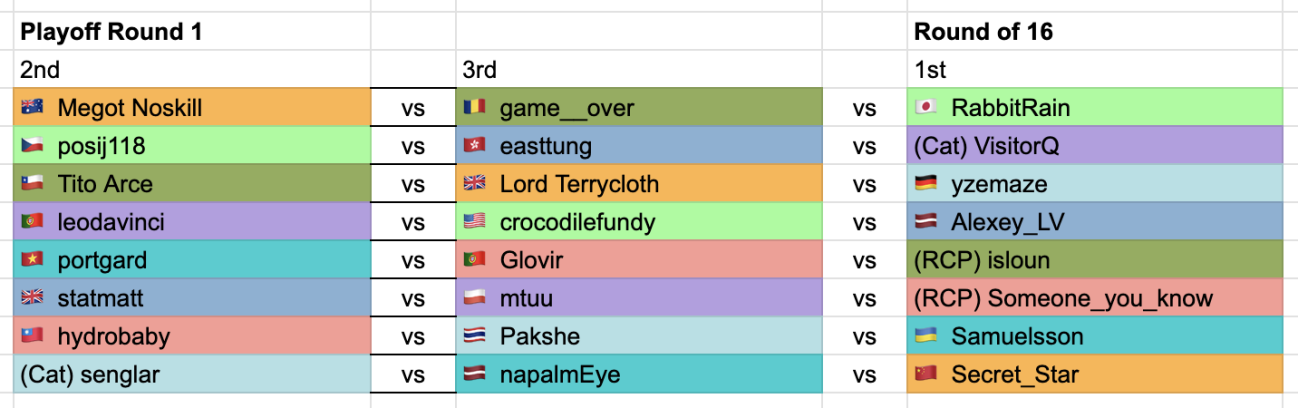Screen dimensions: 1298x408
Task: Click the flag icon next to Pakshe
Action: point(474,336)
